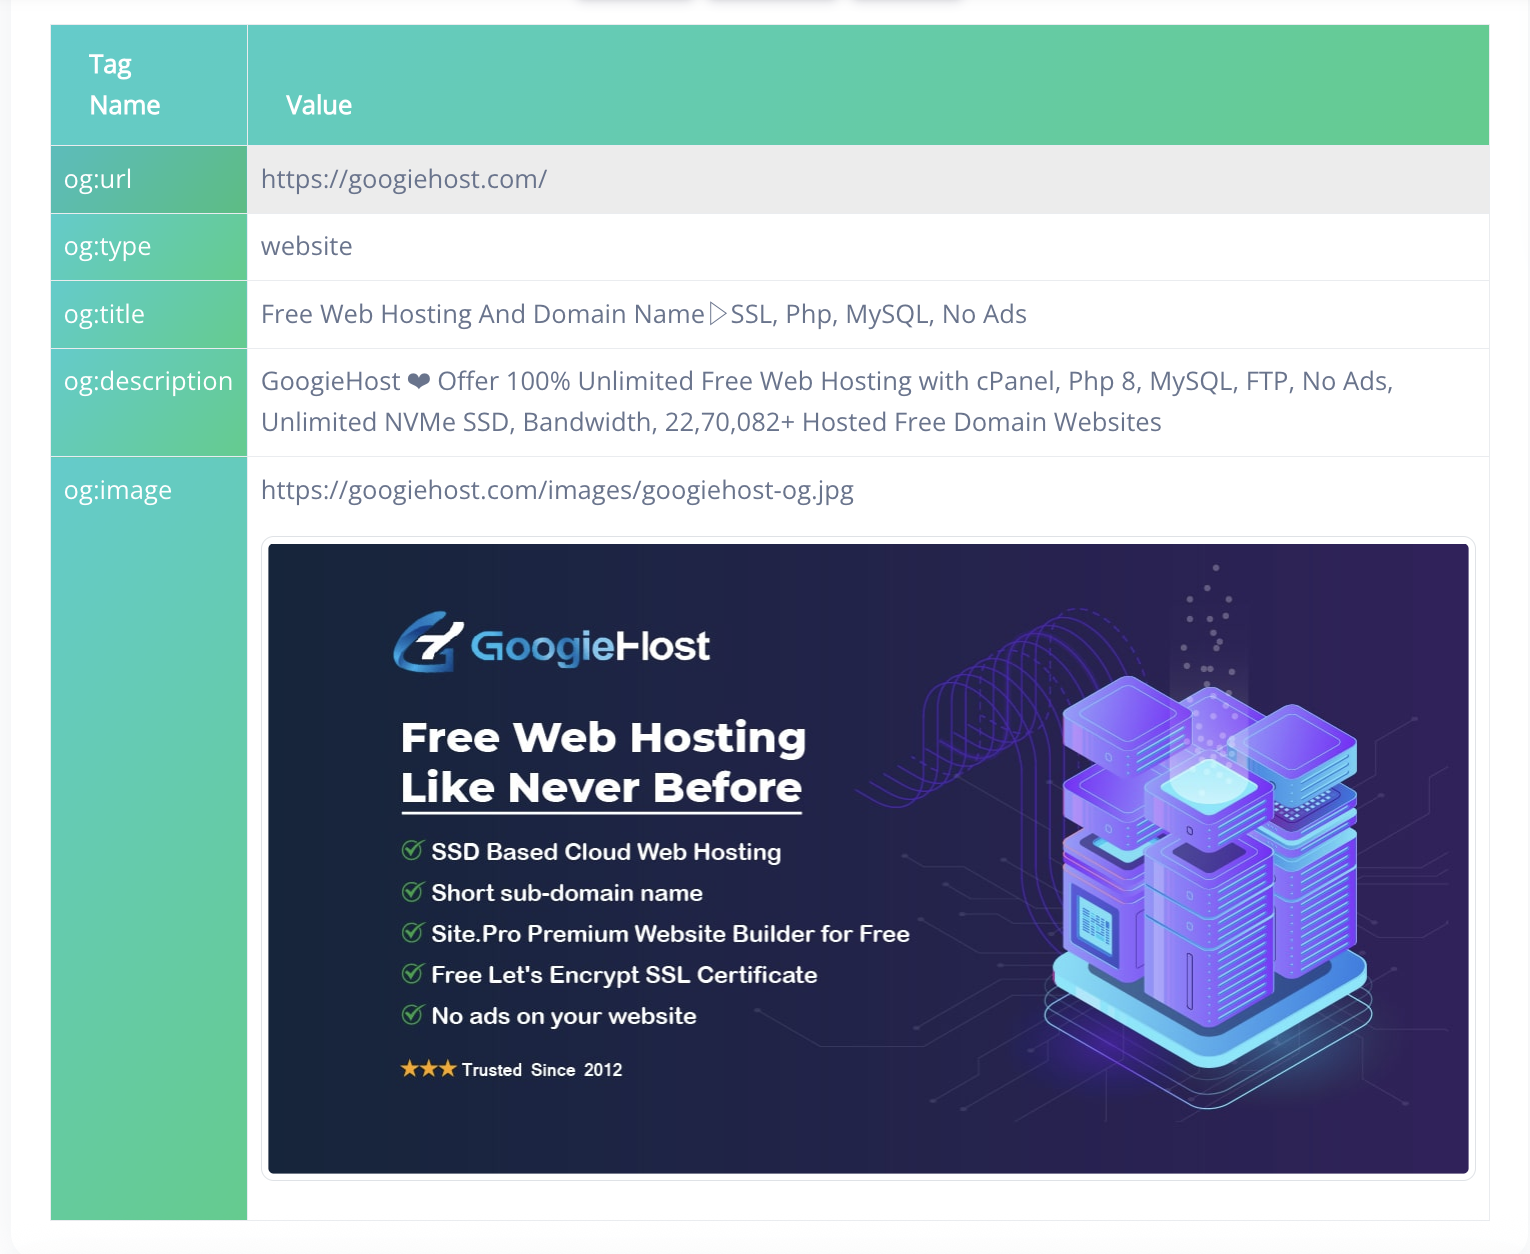This screenshot has height=1254, width=1530.
Task: Open the https://googiehost.com/ link
Action: click(404, 179)
